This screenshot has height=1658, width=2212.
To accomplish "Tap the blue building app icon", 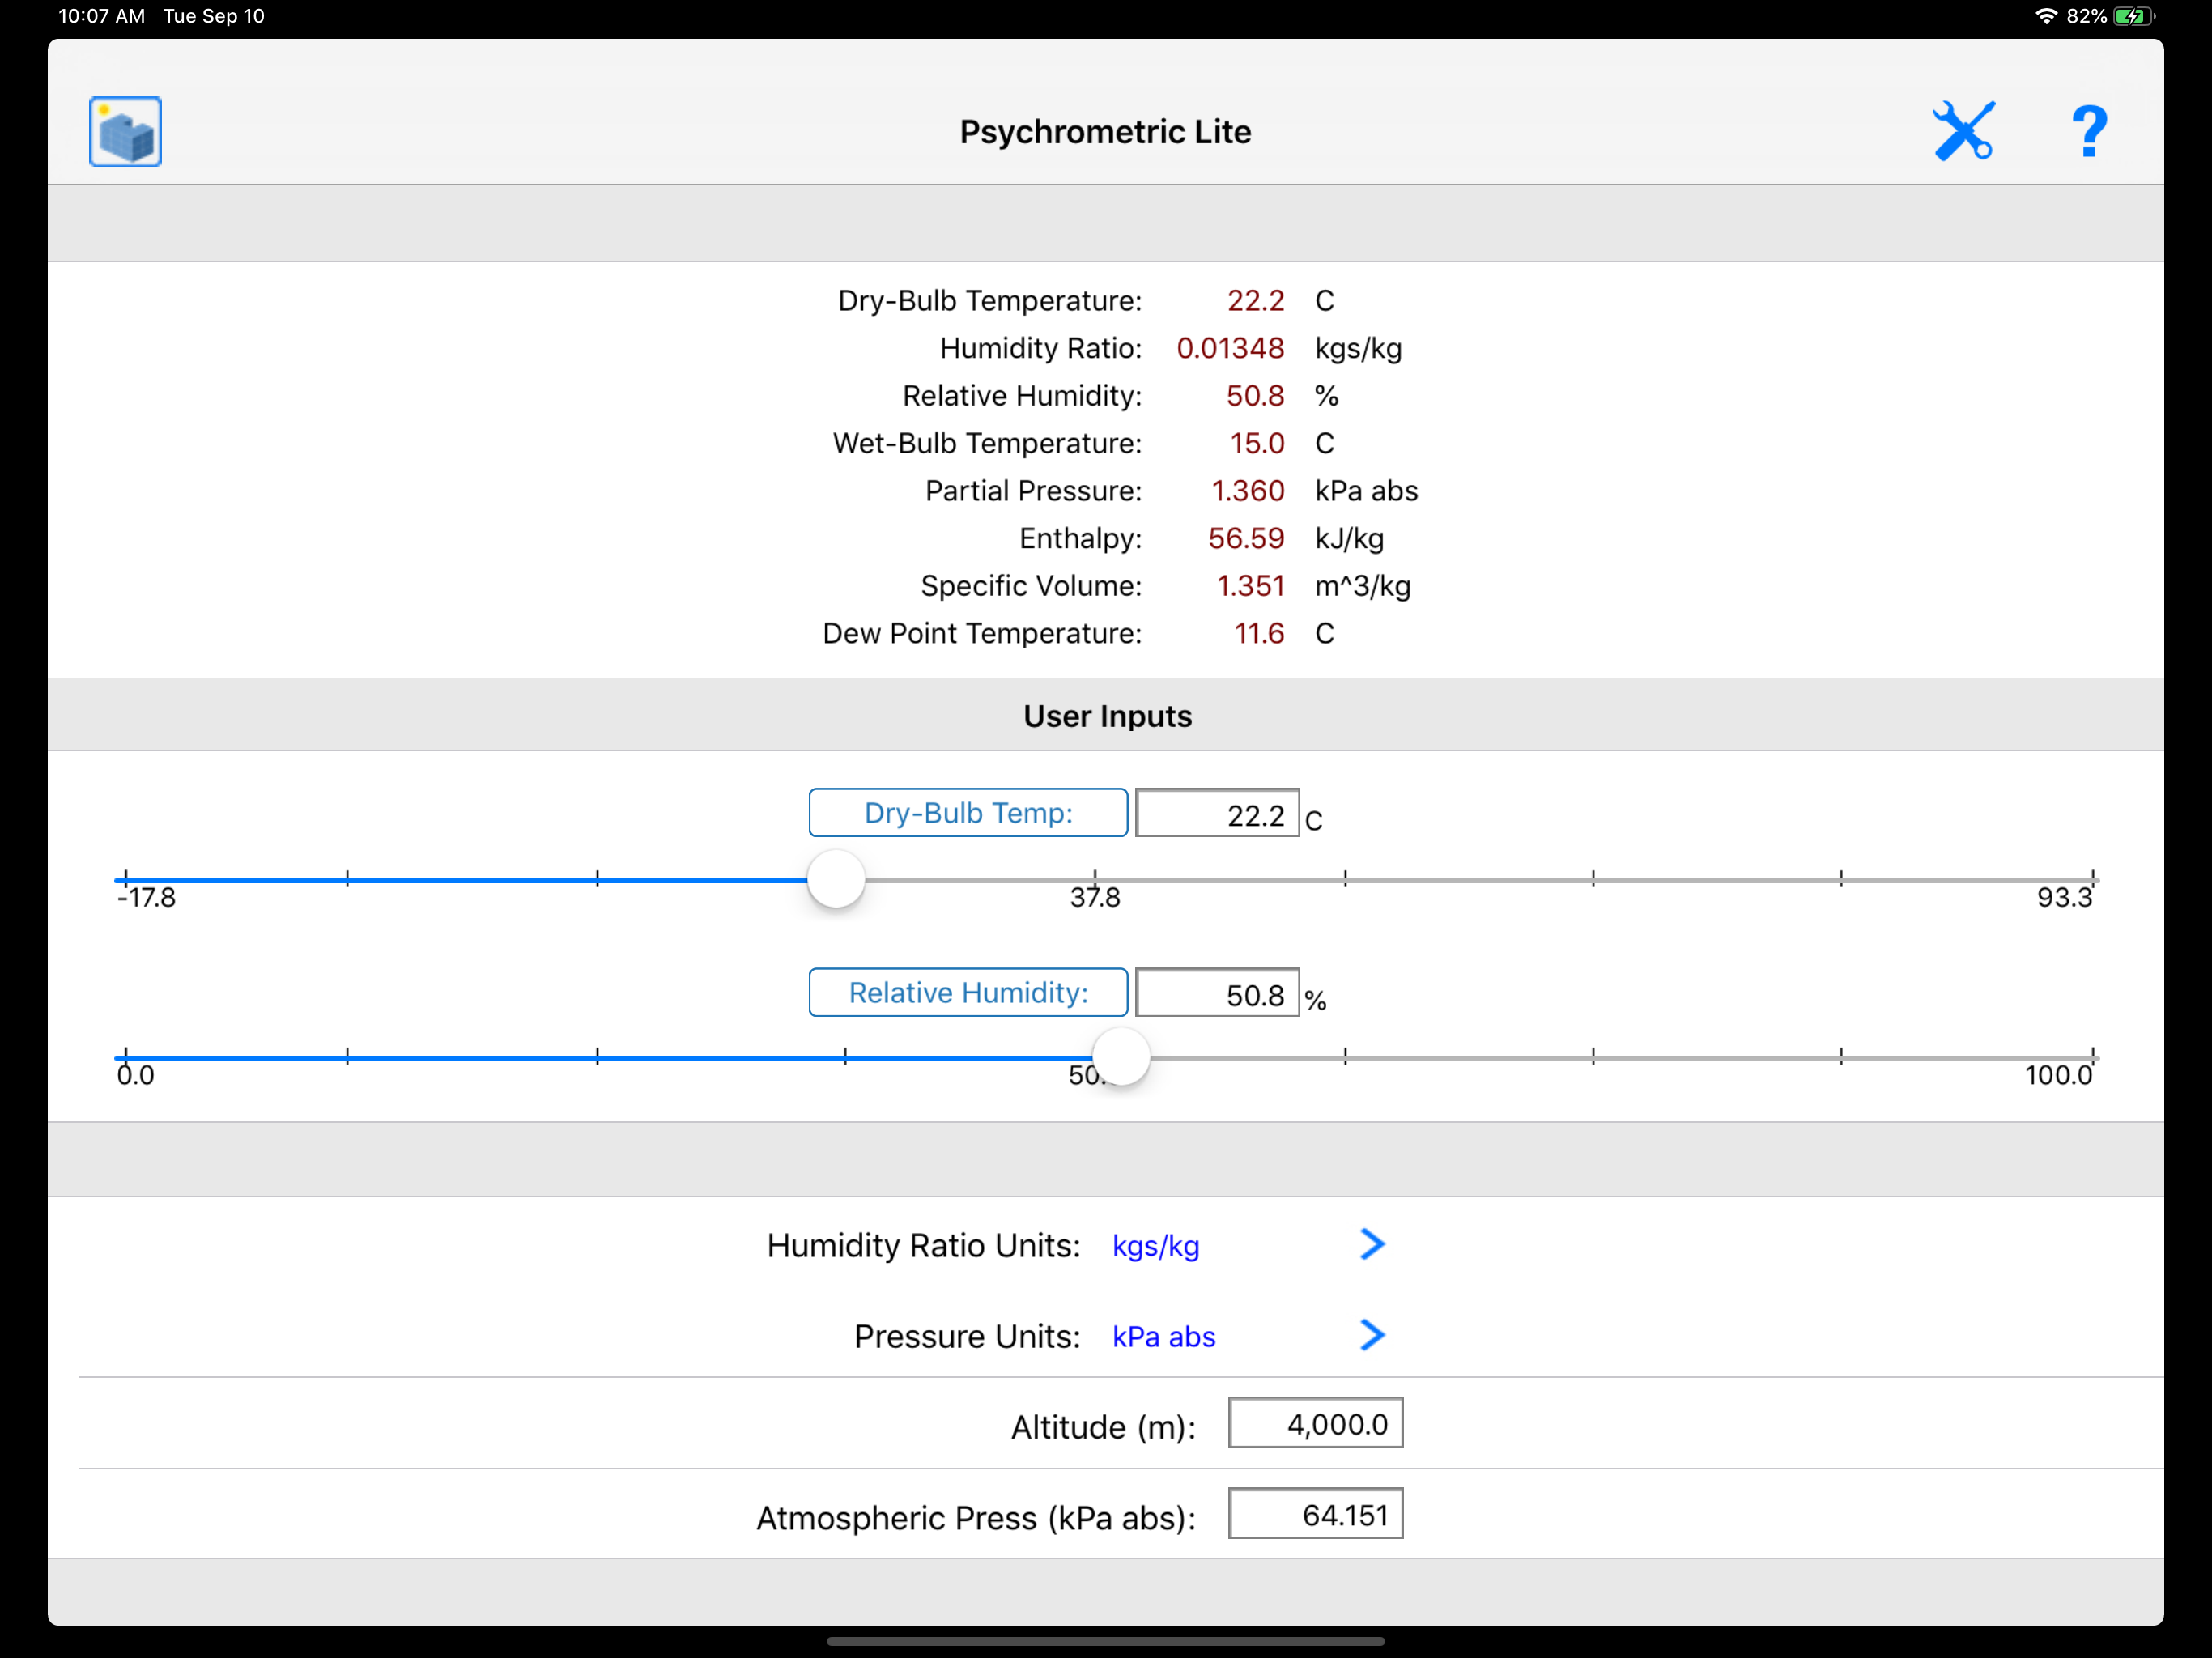I will point(125,132).
